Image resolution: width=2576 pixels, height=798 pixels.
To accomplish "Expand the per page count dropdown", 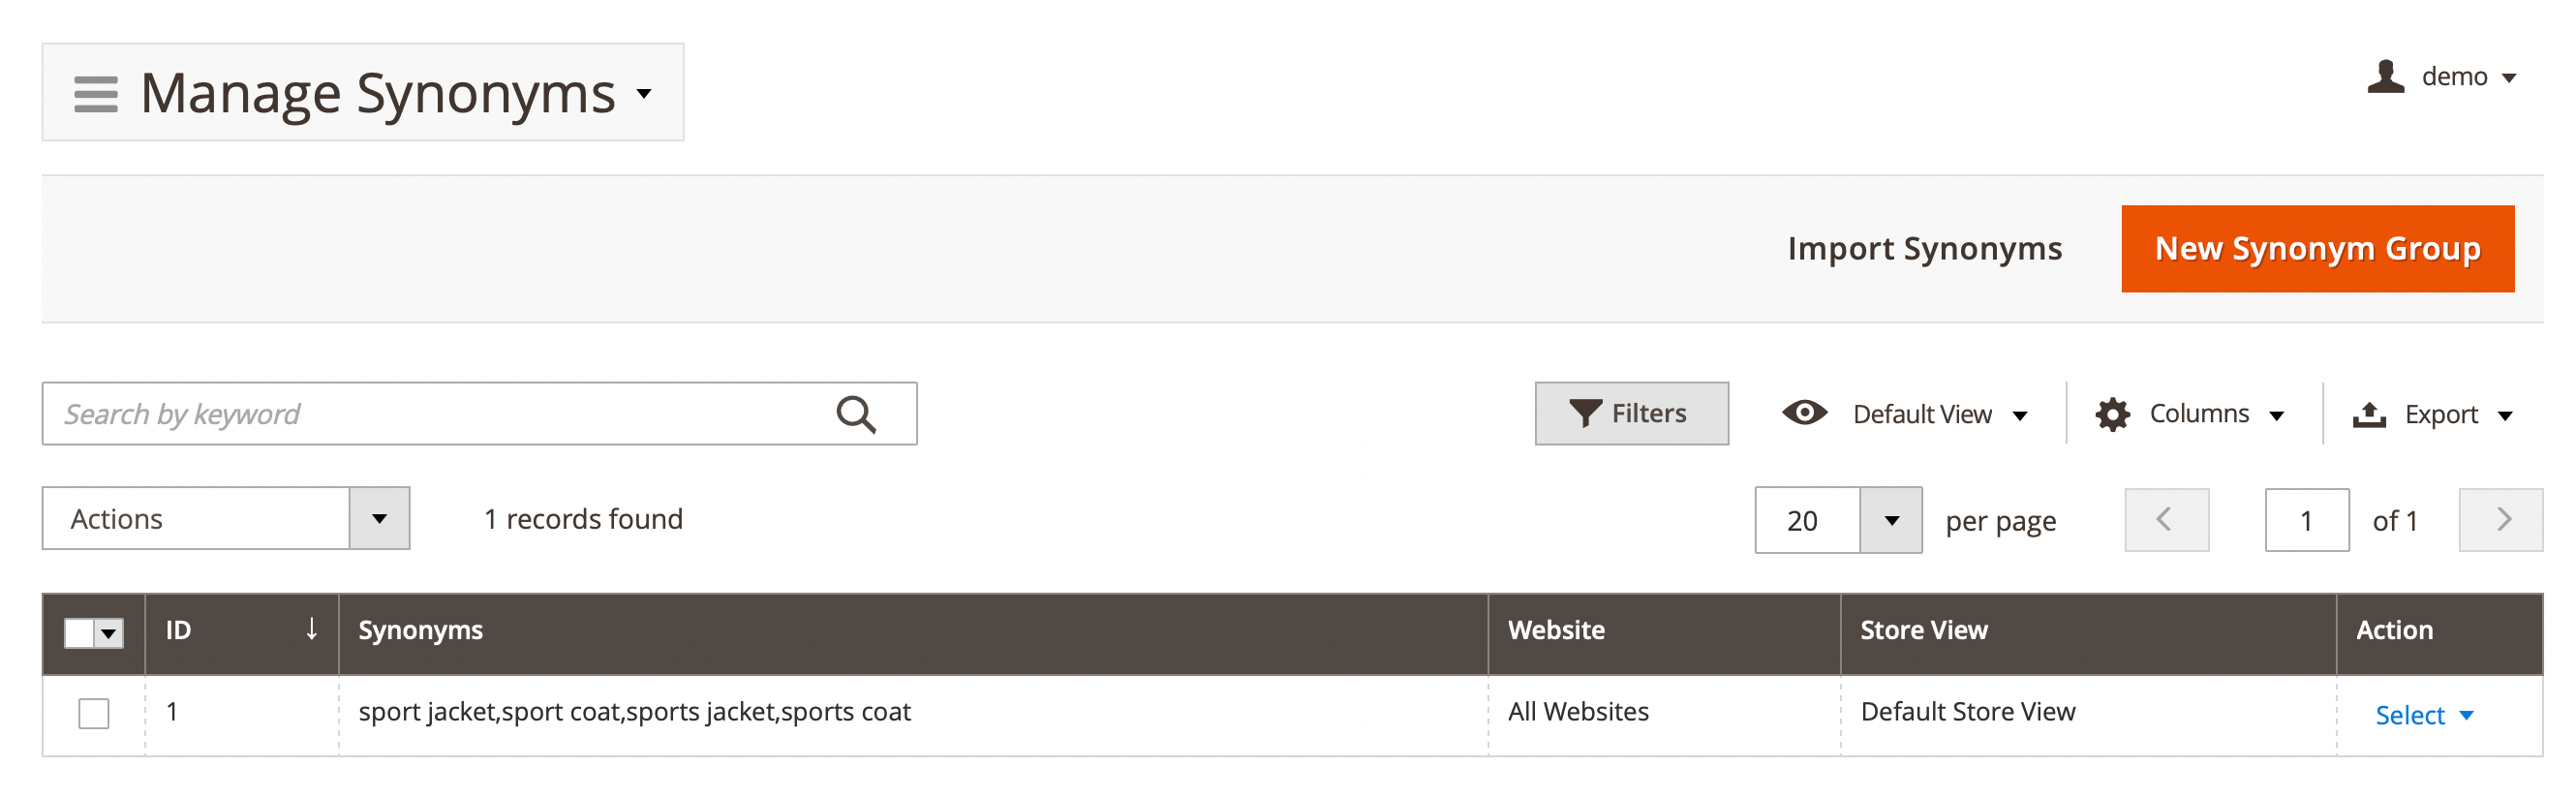I will coord(1890,520).
